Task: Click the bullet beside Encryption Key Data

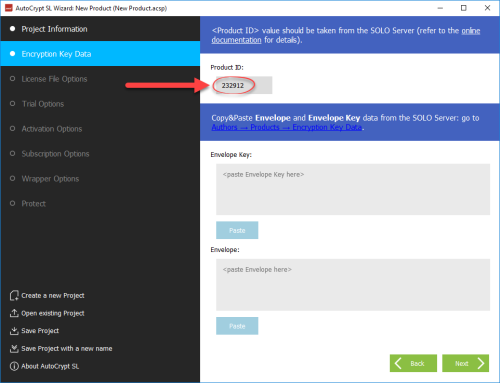Action: [12, 54]
